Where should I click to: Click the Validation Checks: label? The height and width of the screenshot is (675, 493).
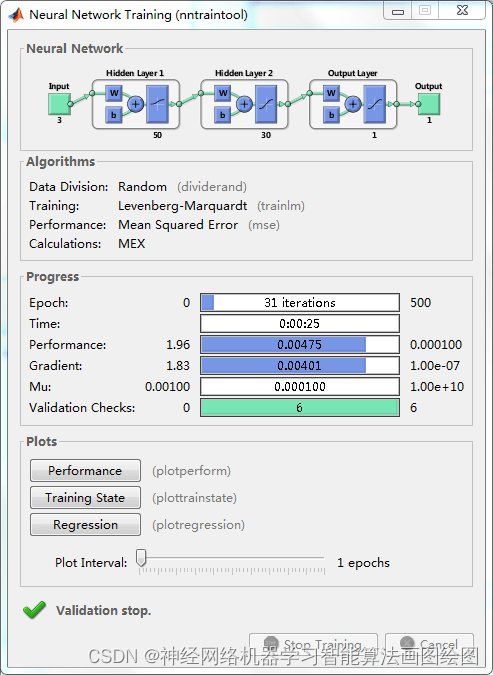click(x=82, y=408)
